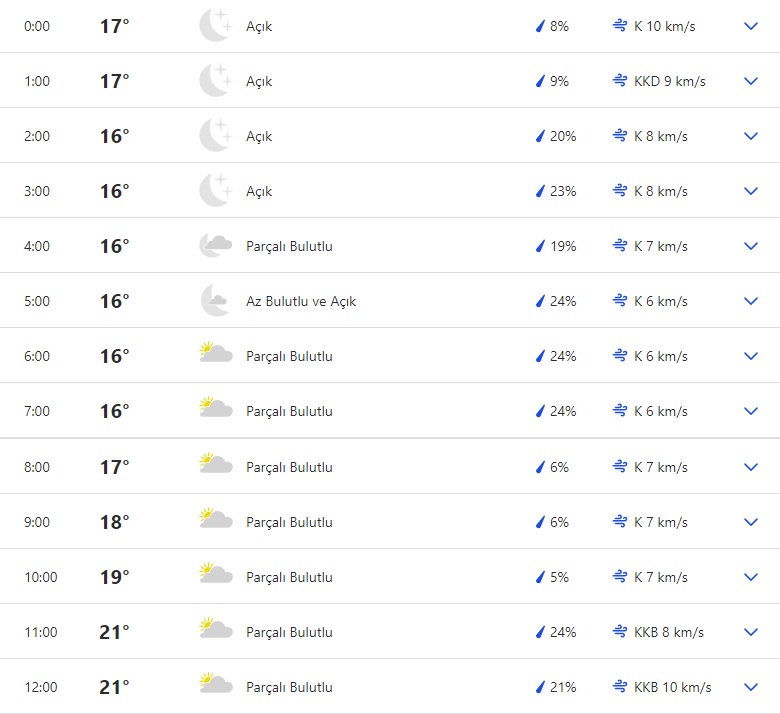
Task: Click the moon icon in the 5:00 row
Action: coord(215,301)
